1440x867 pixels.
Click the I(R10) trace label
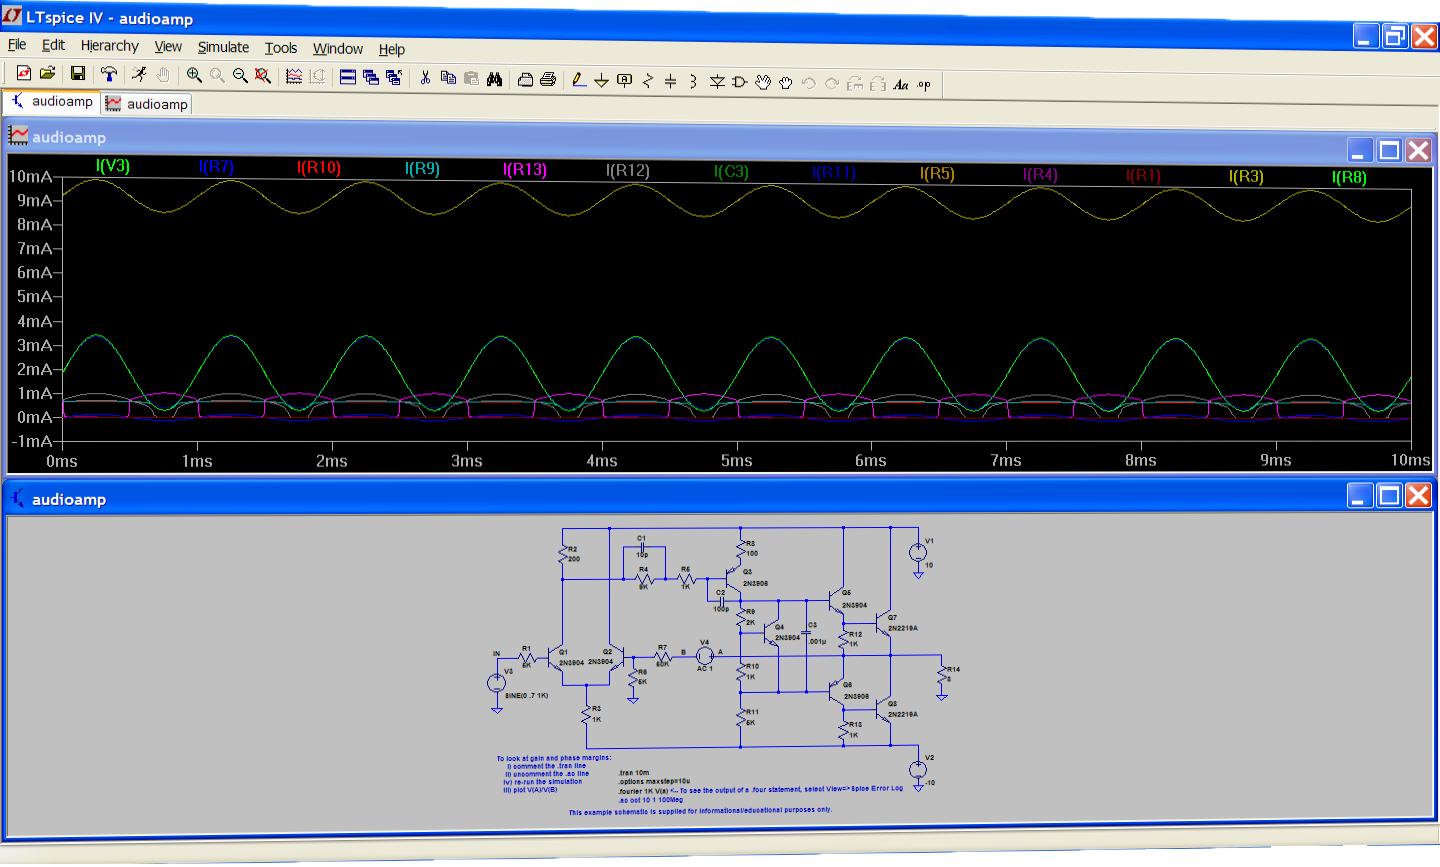pos(319,168)
